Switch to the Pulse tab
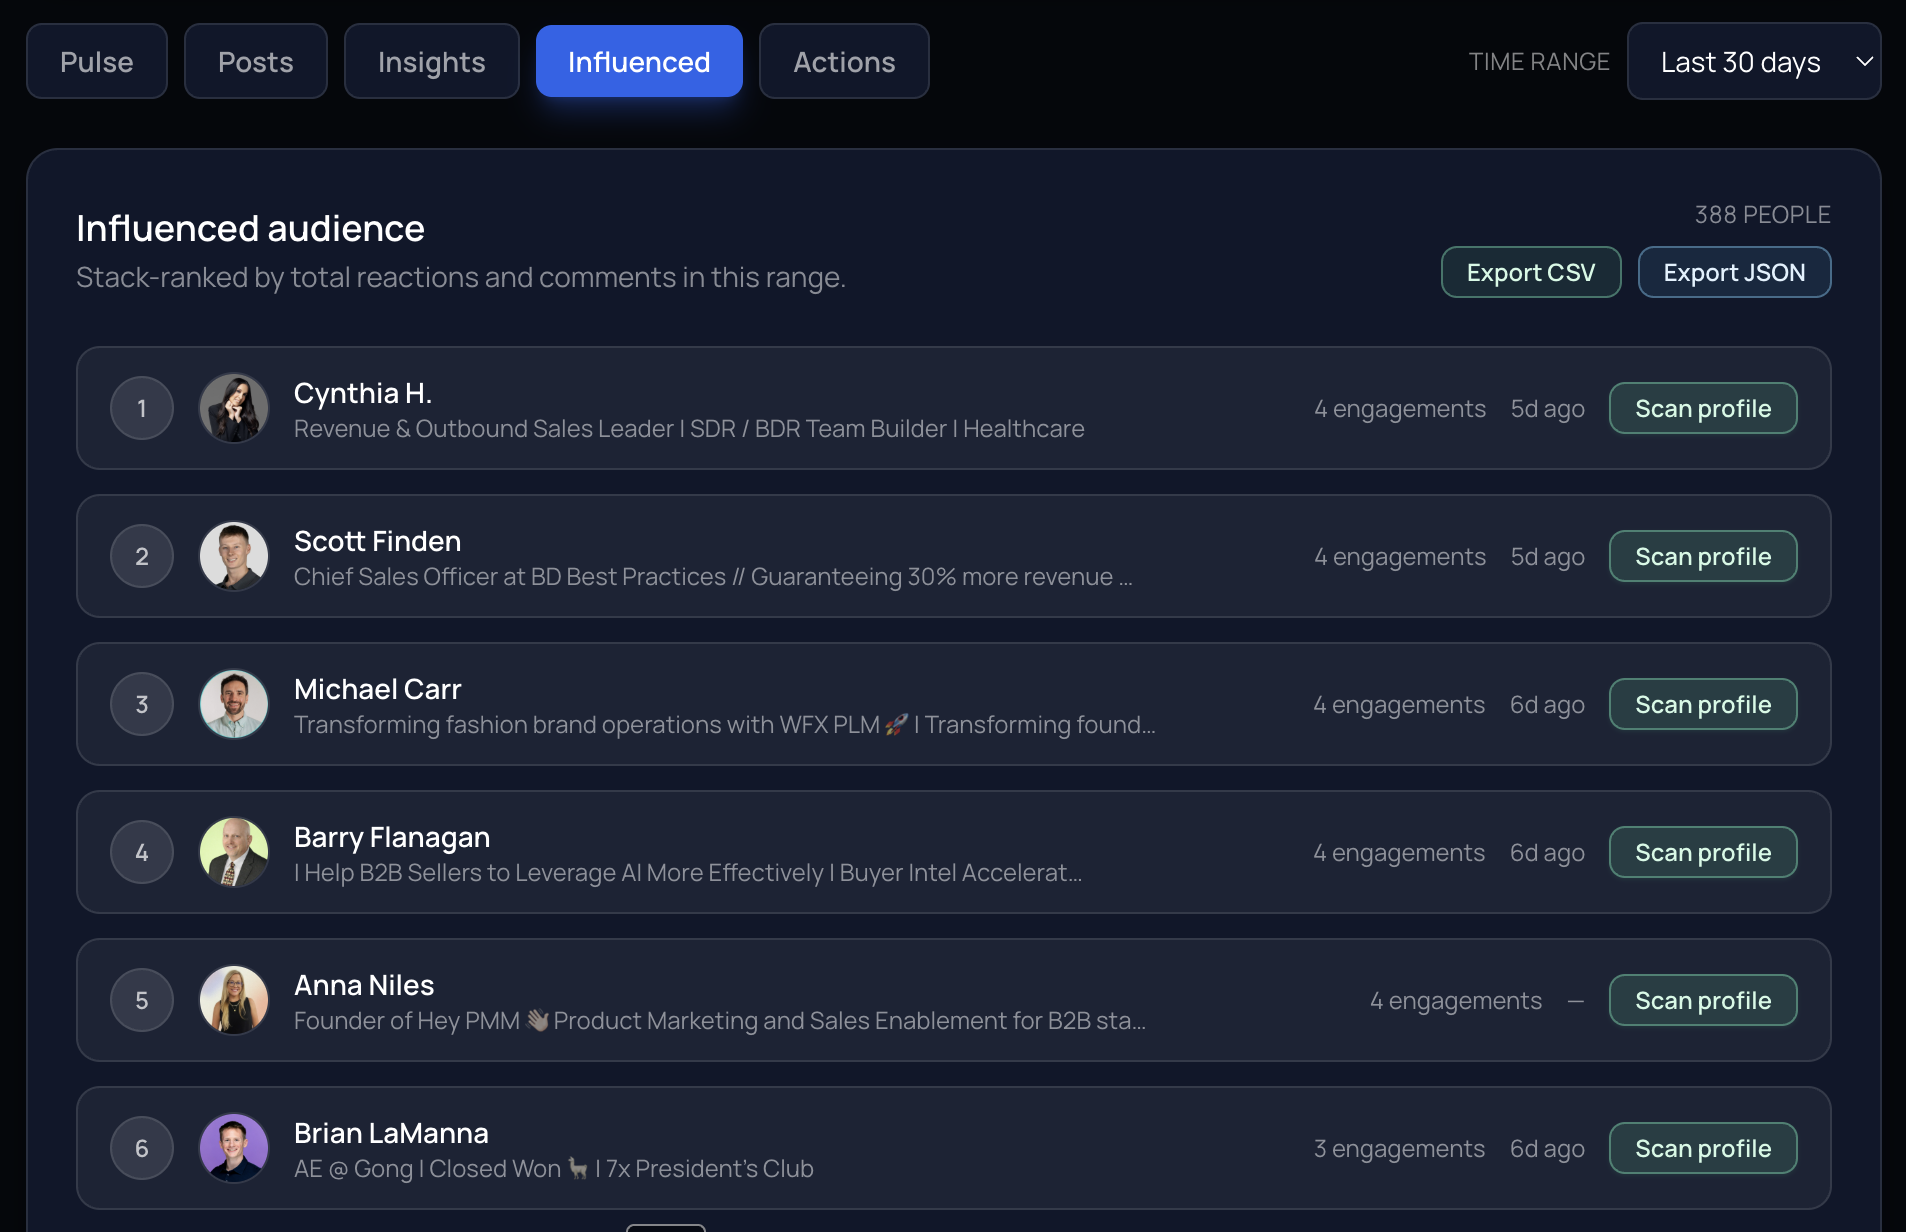Image resolution: width=1906 pixels, height=1232 pixels. pos(96,61)
